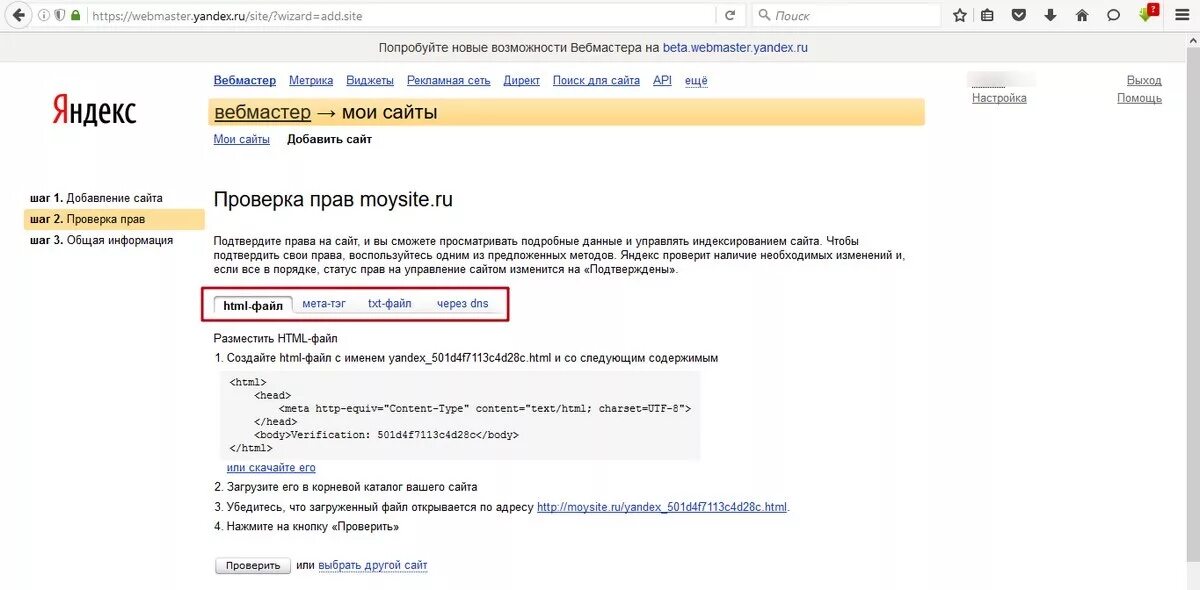Expand ещё for more services
This screenshot has width=1200, height=590.
coord(696,80)
